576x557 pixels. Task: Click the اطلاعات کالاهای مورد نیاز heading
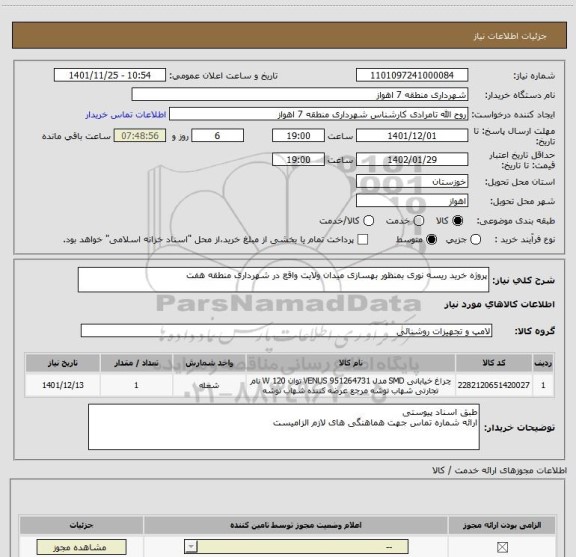[500, 304]
